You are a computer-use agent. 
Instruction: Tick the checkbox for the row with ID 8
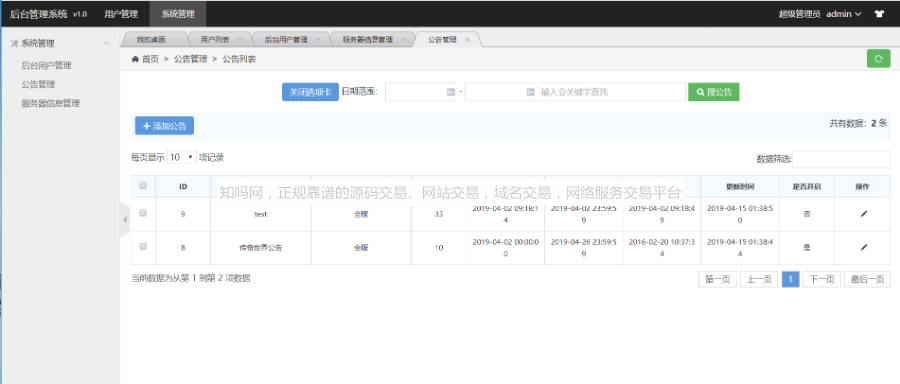[143, 246]
